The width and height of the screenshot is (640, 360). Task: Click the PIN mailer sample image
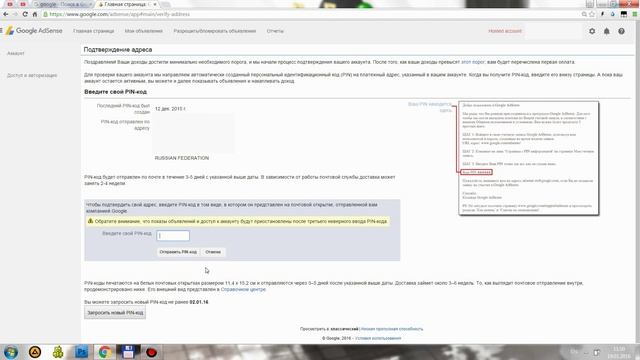529,158
